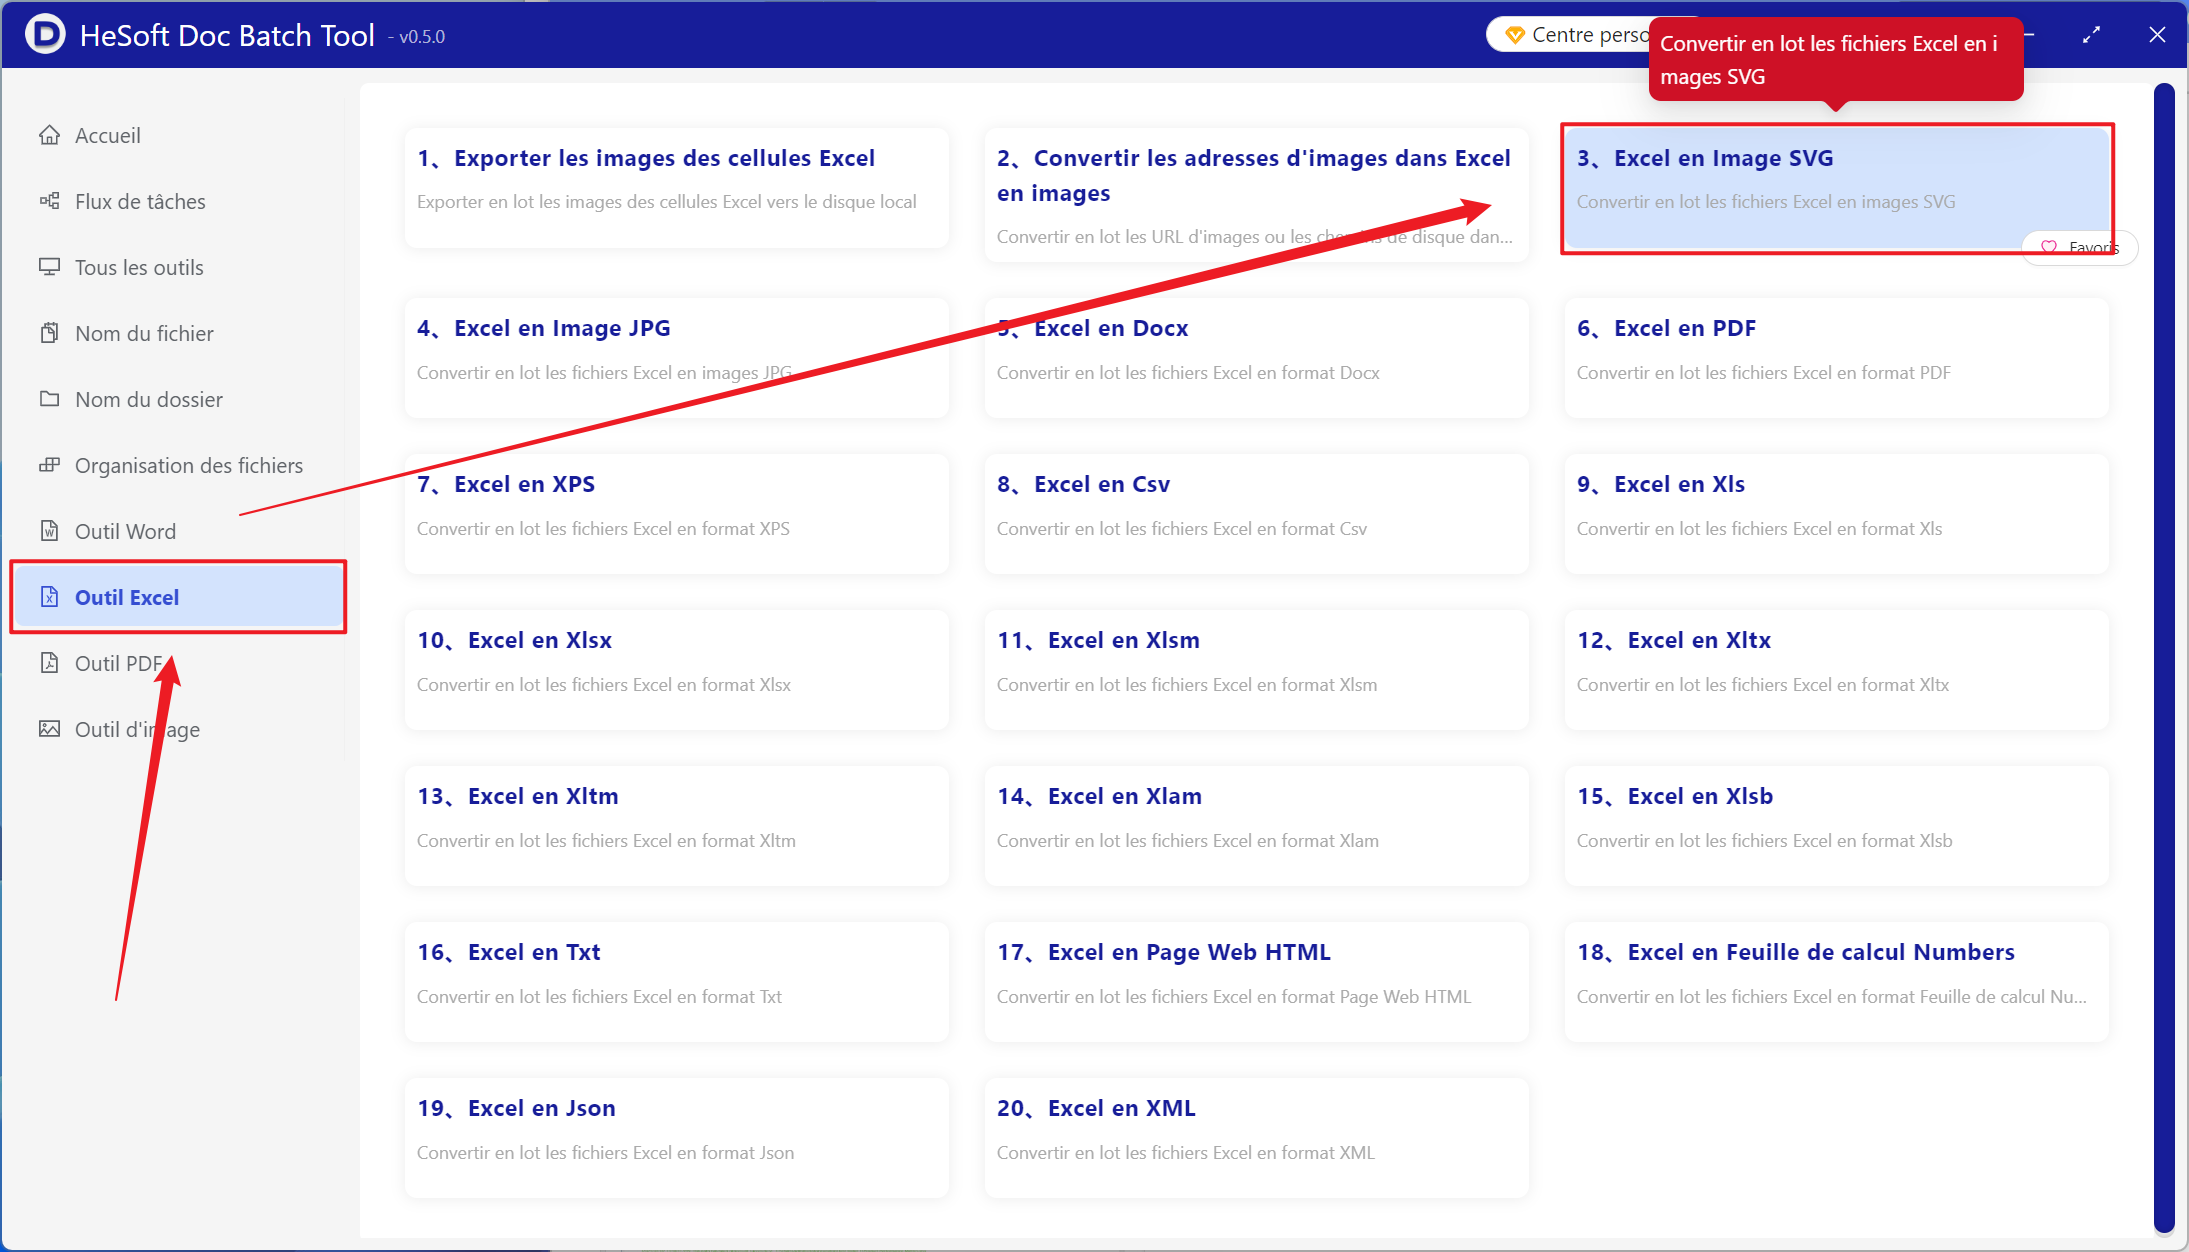Click the Nom du fichier icon

tap(49, 333)
